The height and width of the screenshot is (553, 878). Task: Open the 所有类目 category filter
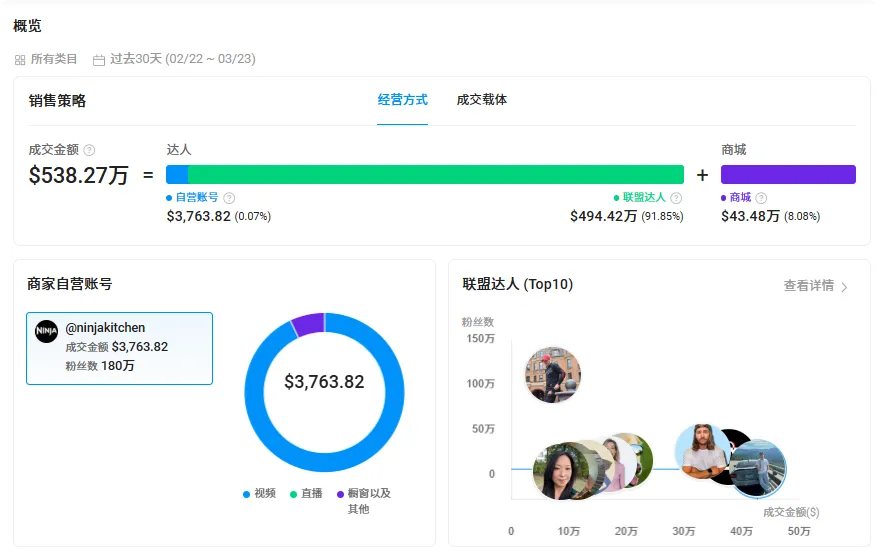coord(53,59)
